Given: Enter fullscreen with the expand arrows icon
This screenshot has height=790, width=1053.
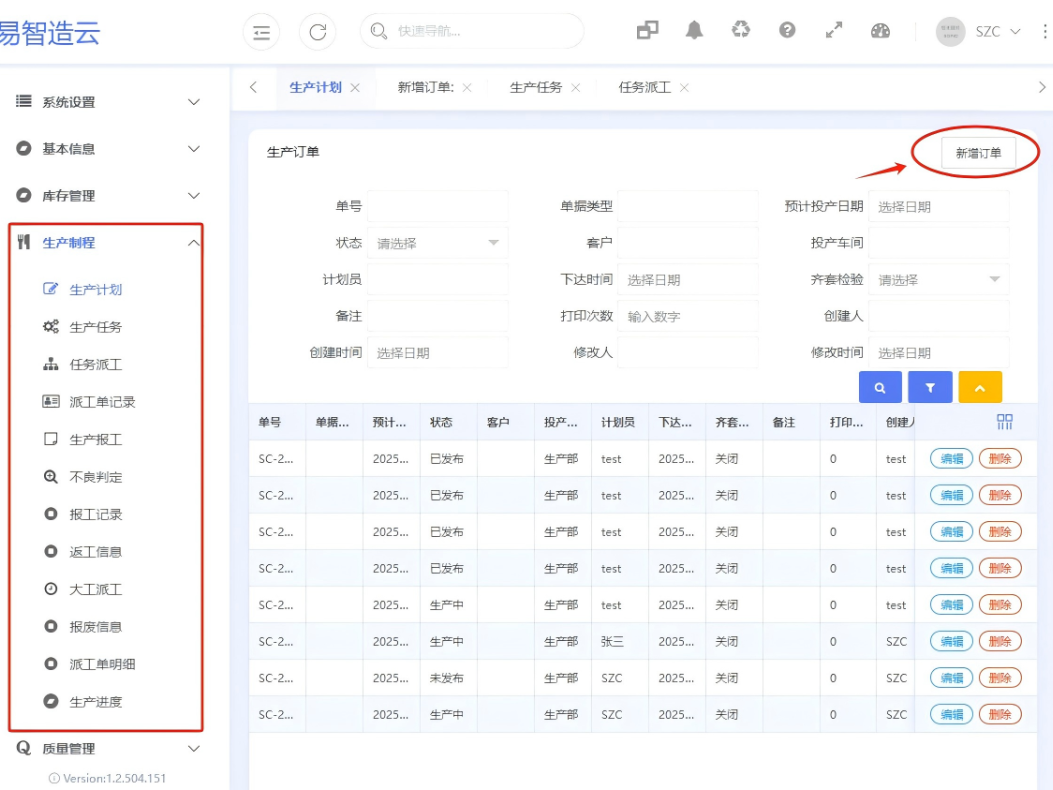Looking at the screenshot, I should point(833,31).
